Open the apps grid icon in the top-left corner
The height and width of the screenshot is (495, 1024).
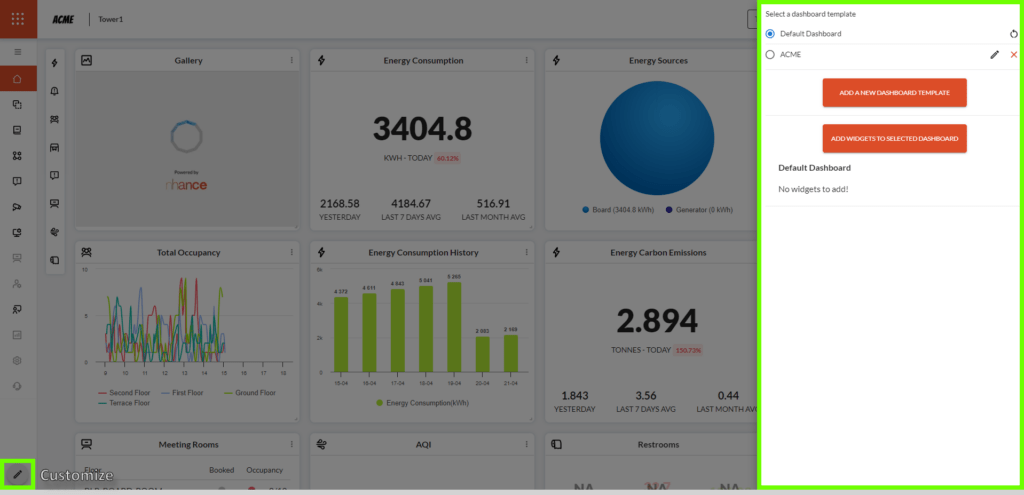click(x=18, y=19)
